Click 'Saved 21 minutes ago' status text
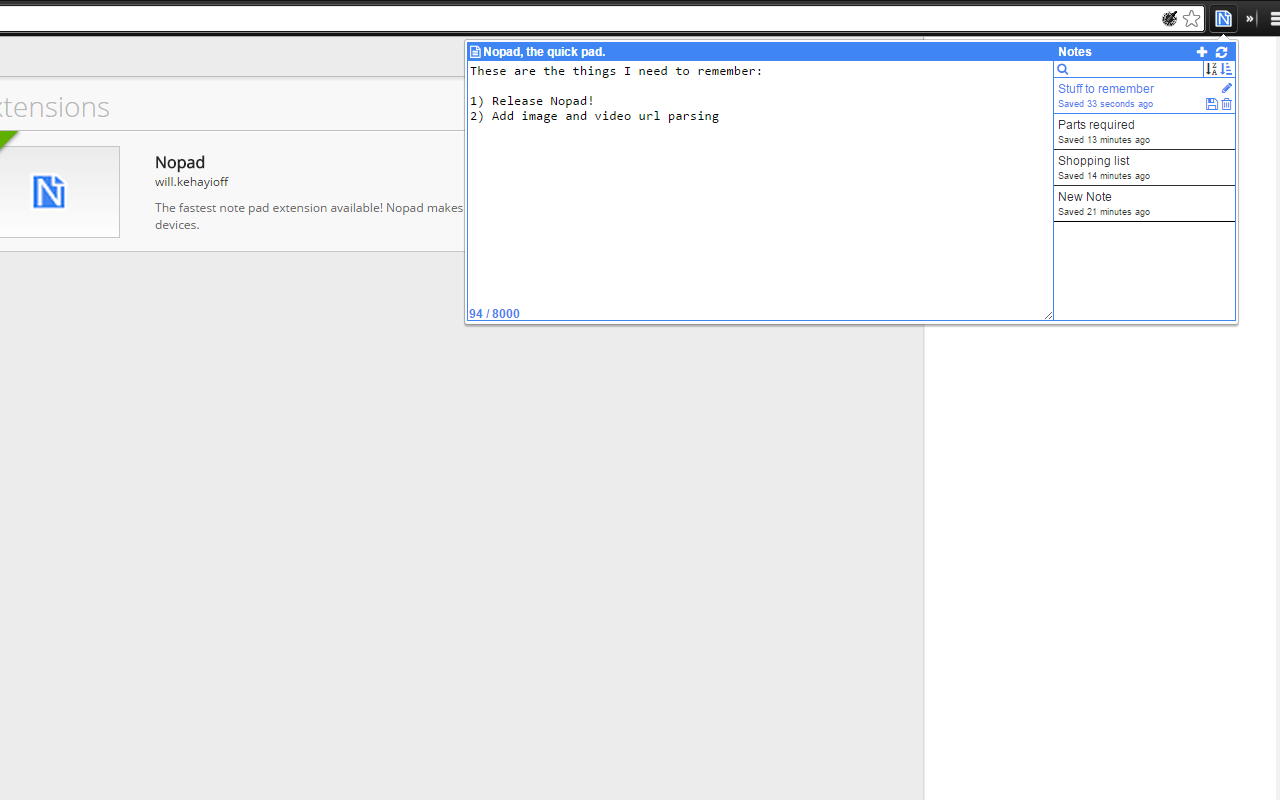Screen dimensions: 1280x800 [x=1103, y=212]
